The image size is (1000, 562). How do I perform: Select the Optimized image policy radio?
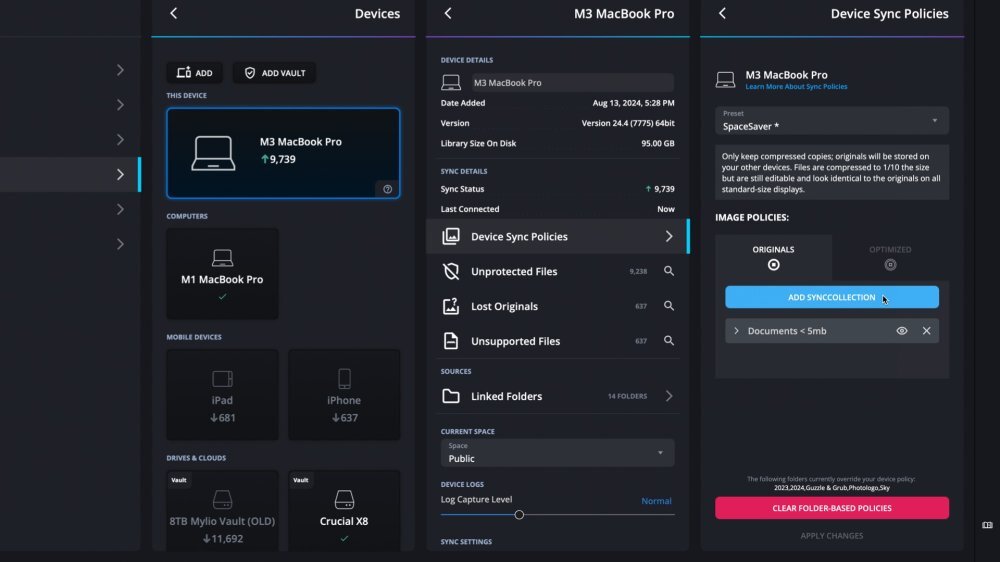click(x=890, y=265)
